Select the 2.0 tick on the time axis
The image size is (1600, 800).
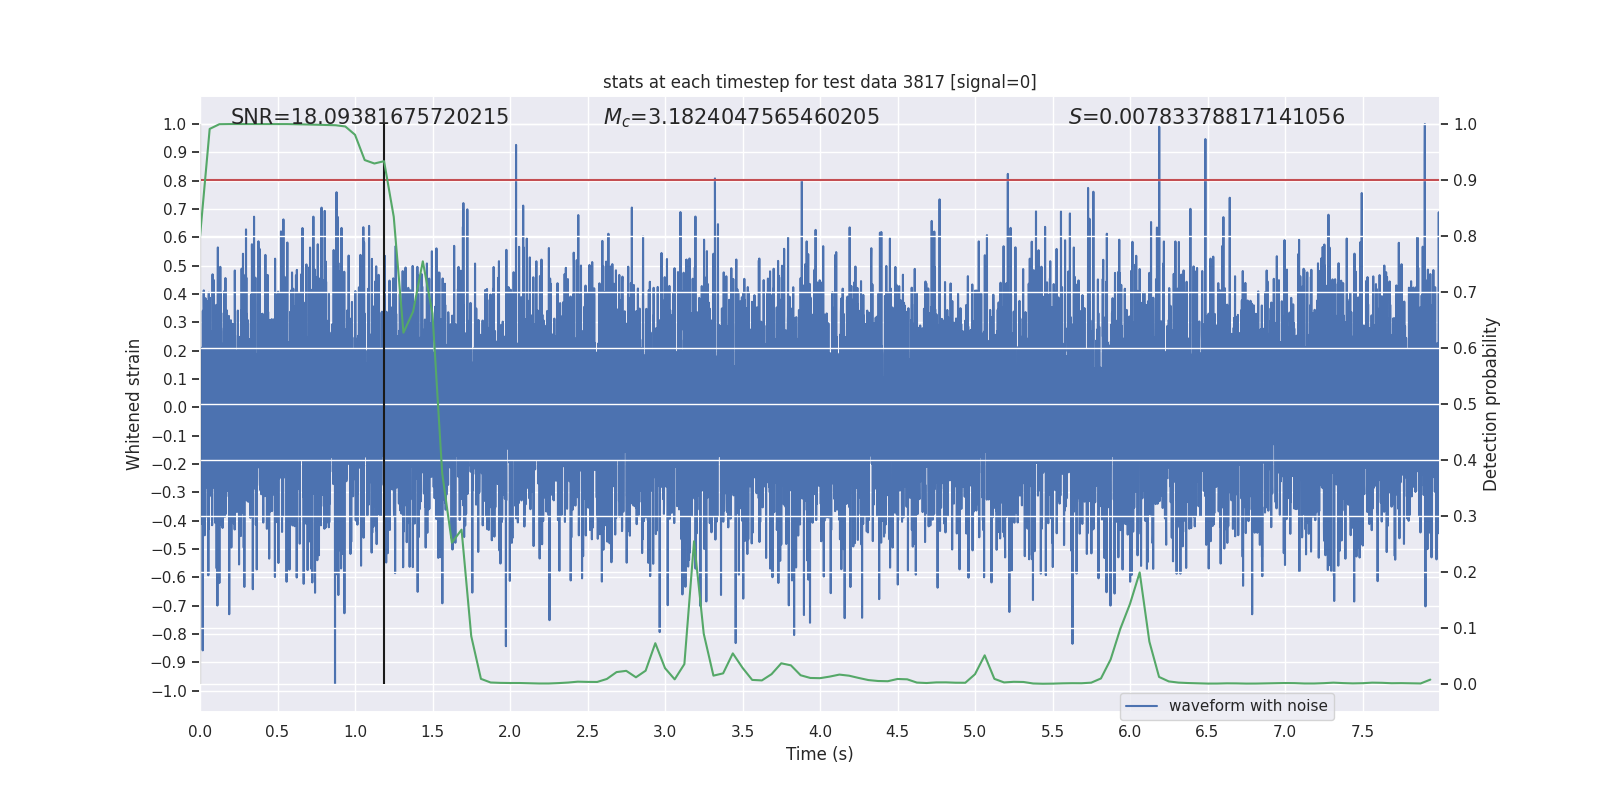[510, 731]
